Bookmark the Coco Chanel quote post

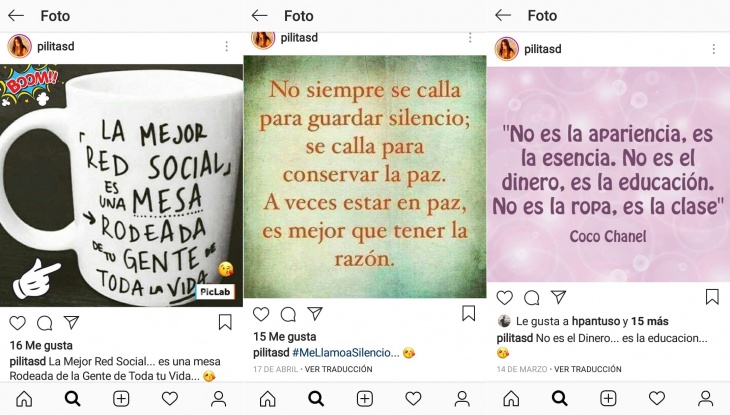(x=712, y=297)
